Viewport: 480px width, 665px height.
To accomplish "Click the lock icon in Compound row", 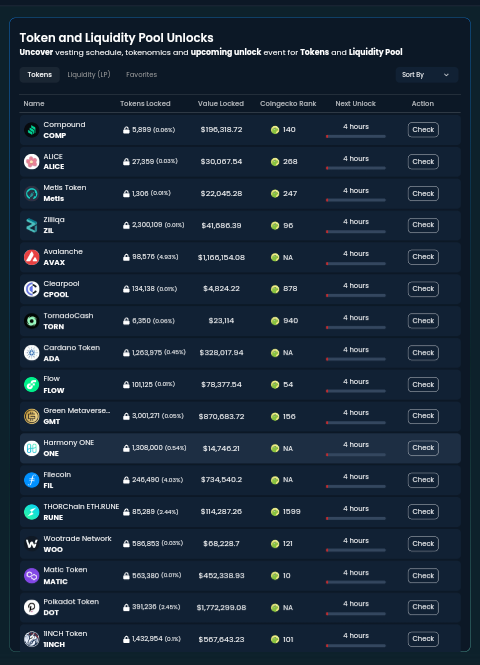I will 126,130.
